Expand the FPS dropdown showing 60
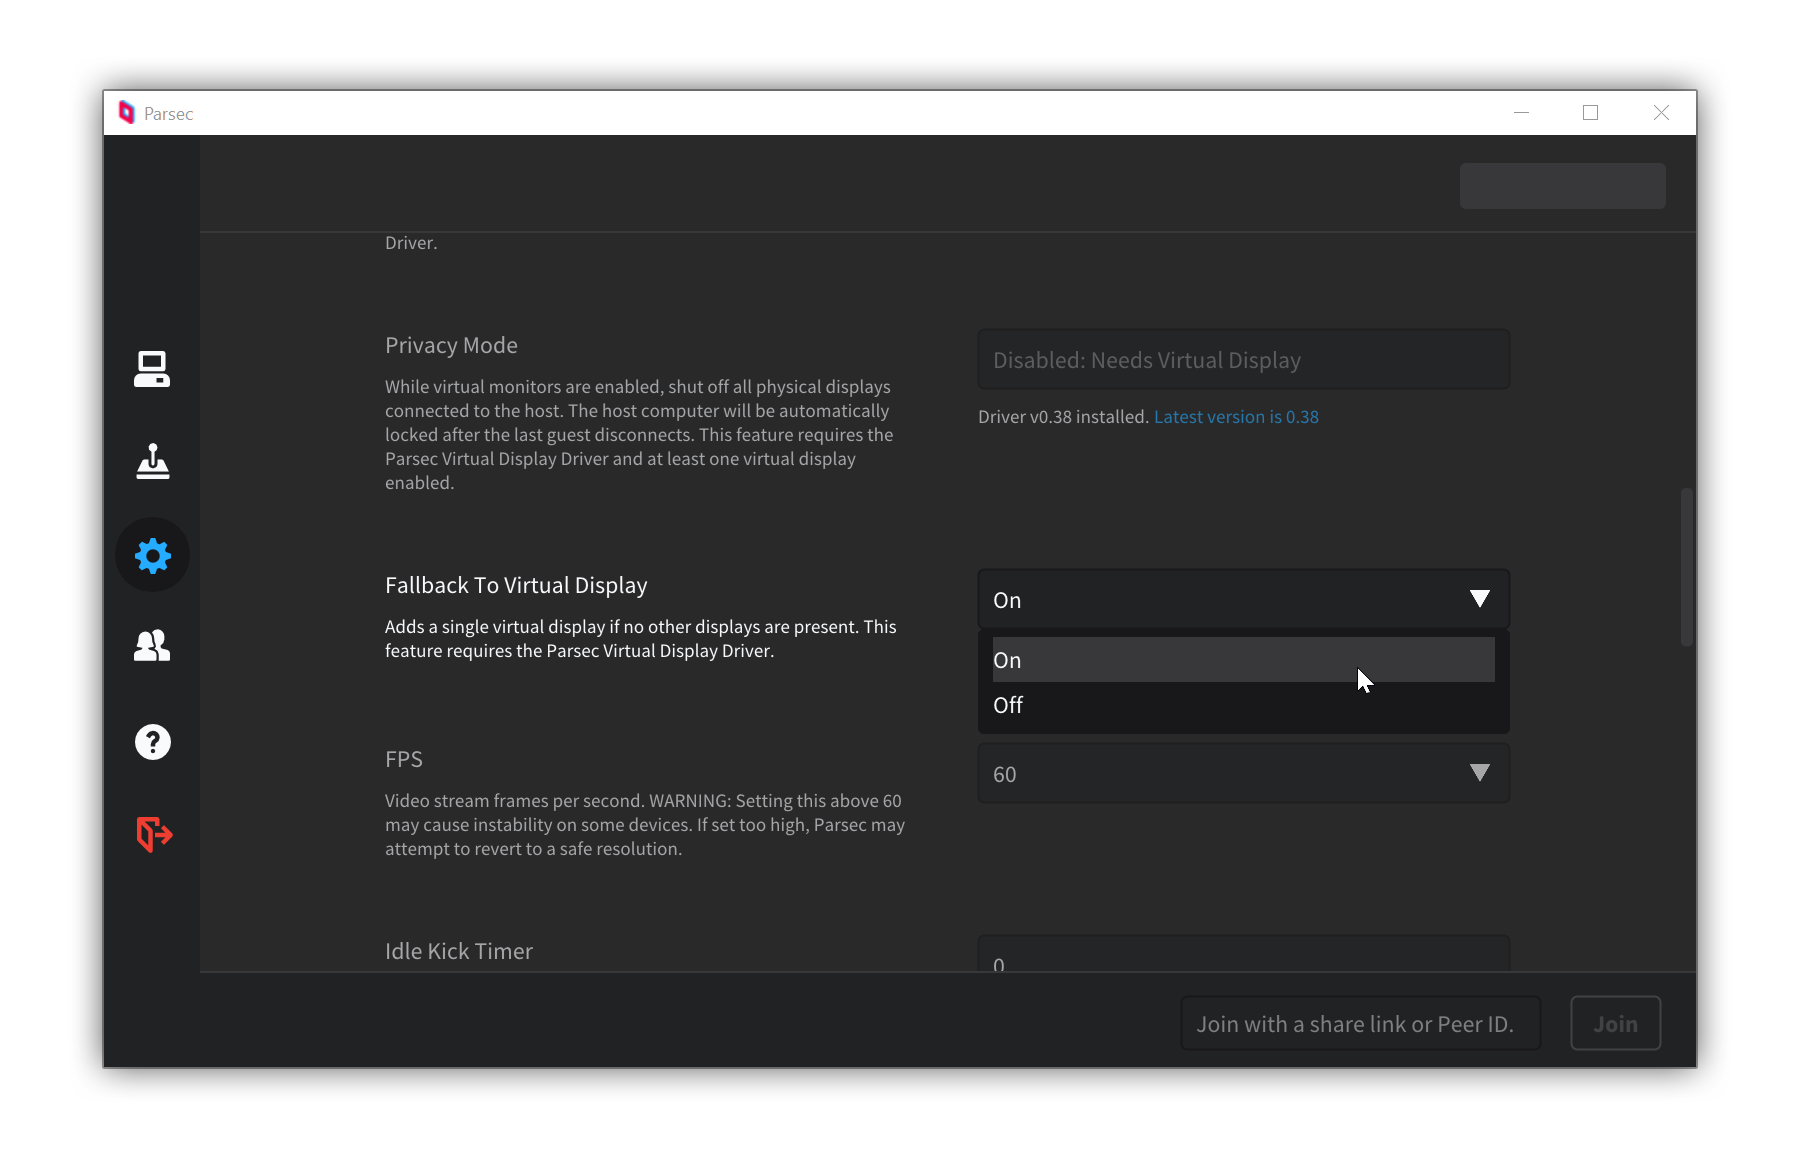Image resolution: width=1800 pixels, height=1158 pixels. (1242, 774)
